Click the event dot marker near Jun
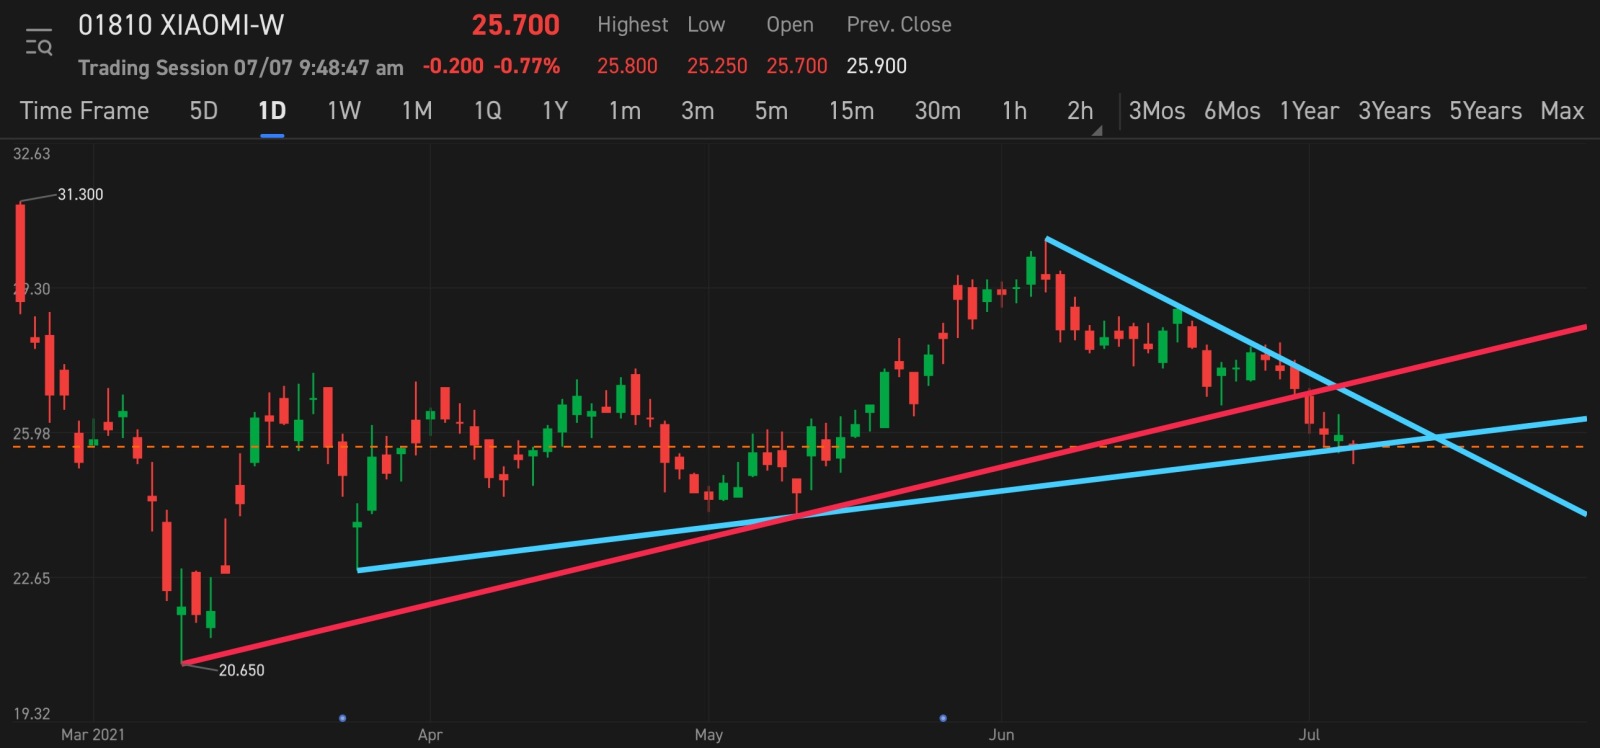This screenshot has height=748, width=1600. pyautogui.click(x=943, y=718)
